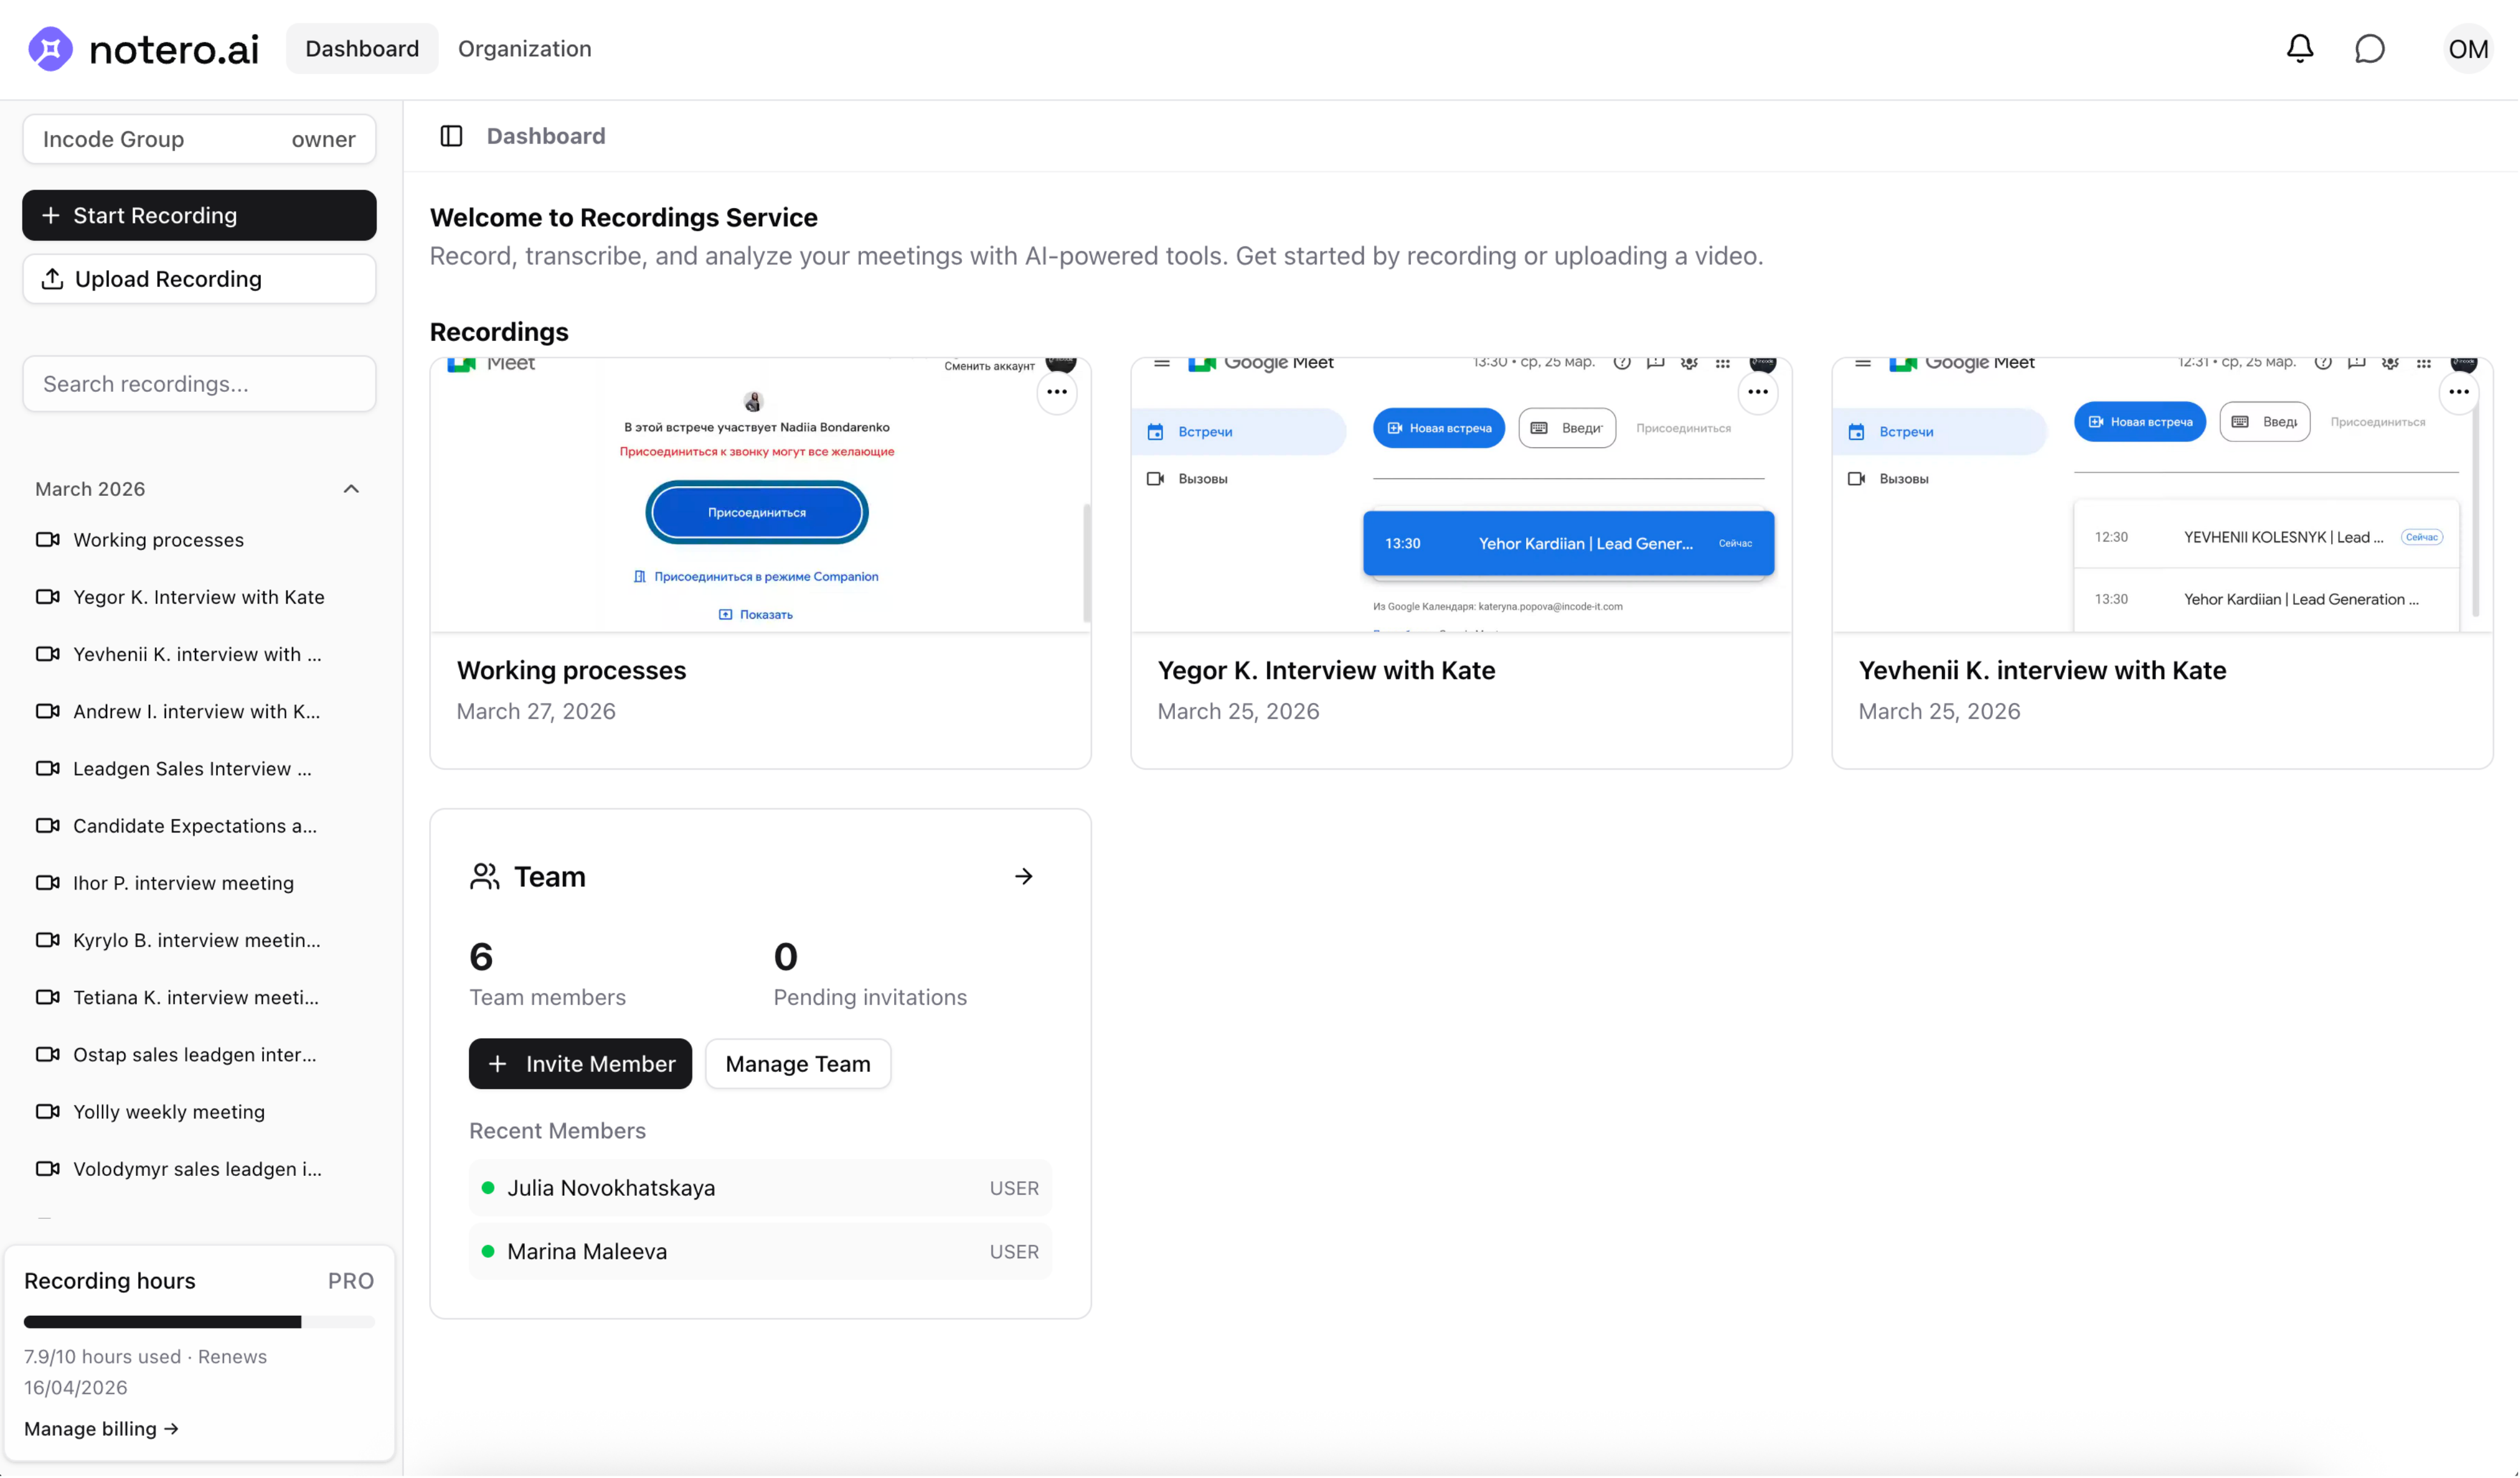Viewport: 2520px width, 1478px height.
Task: Click the recording hours usage bar
Action: click(199, 1321)
